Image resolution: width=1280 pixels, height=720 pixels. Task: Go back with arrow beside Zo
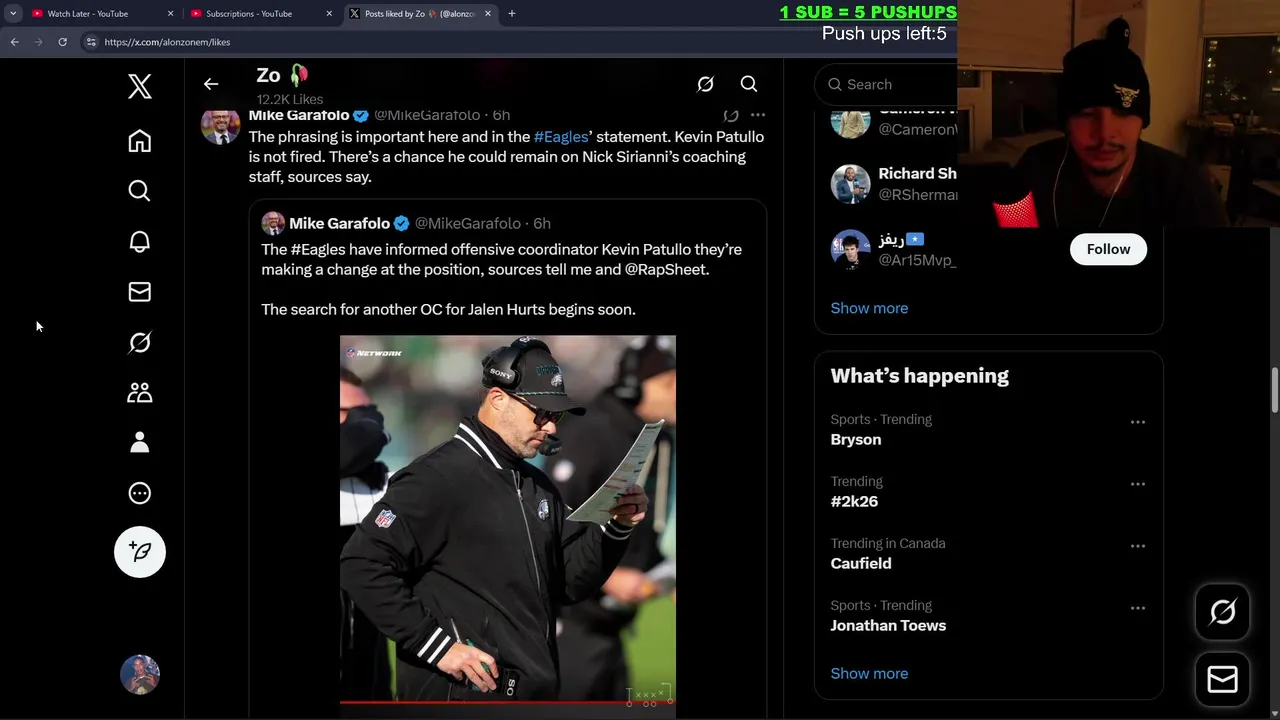[211, 84]
